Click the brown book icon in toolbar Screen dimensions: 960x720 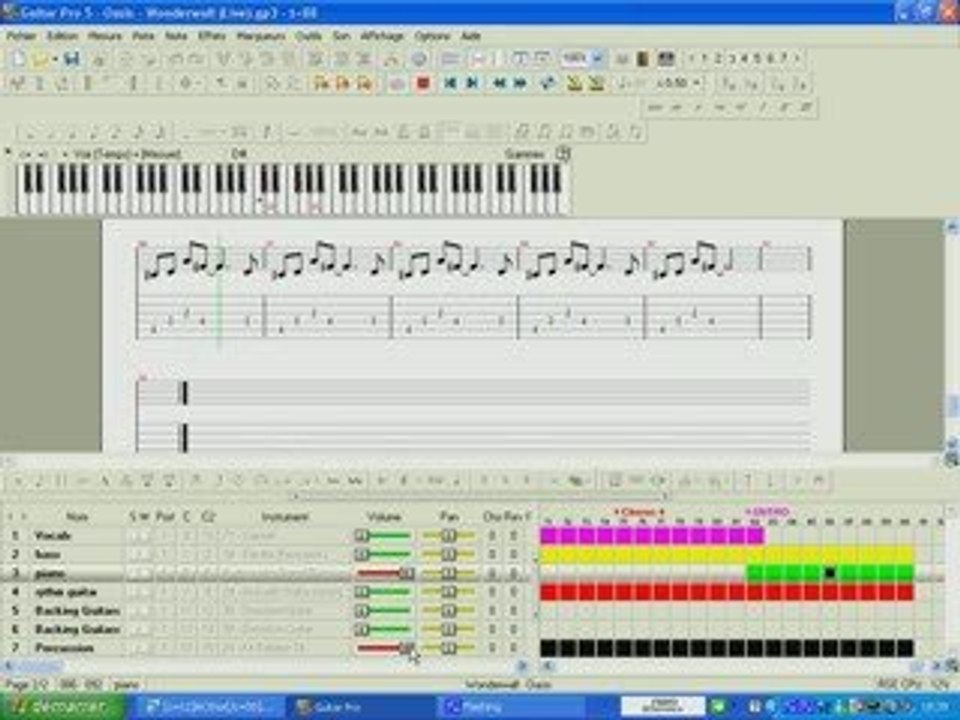pyautogui.click(x=642, y=59)
